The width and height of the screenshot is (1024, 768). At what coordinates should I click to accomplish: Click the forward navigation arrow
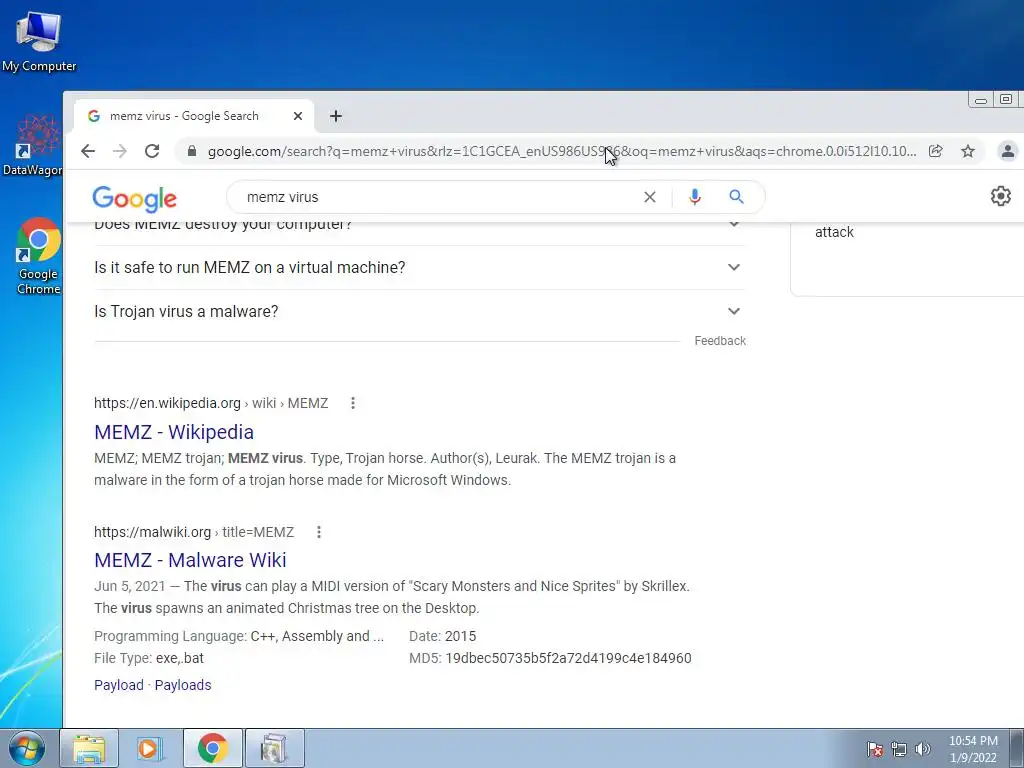tap(120, 152)
